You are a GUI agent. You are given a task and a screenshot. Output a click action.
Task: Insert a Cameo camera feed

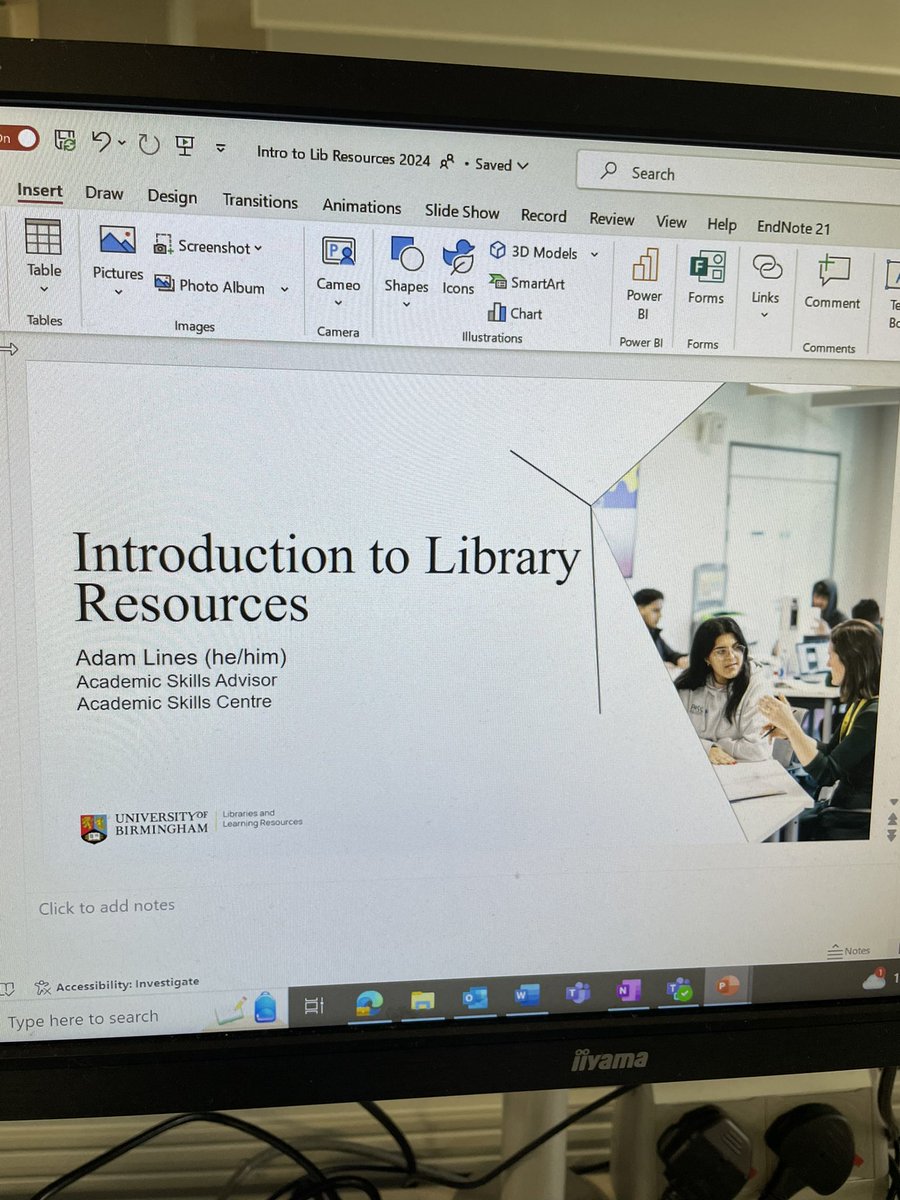click(x=338, y=265)
